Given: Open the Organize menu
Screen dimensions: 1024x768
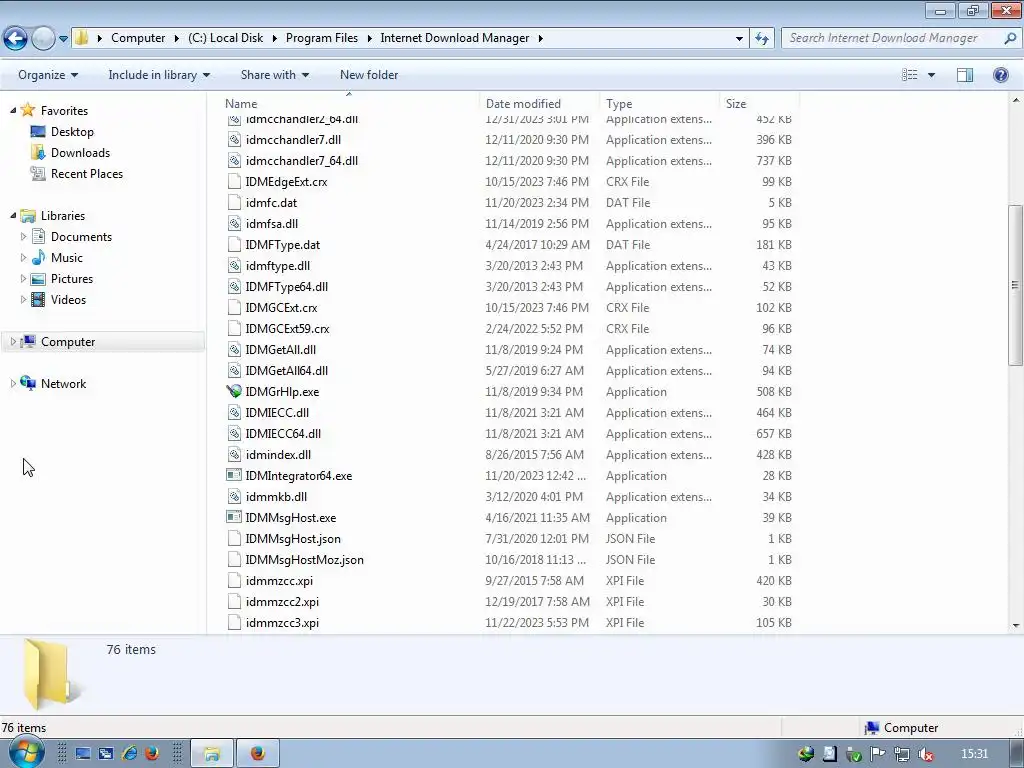Looking at the screenshot, I should click(48, 75).
